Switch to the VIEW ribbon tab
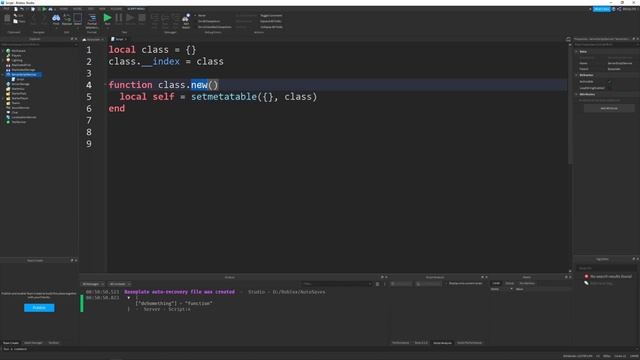The height and width of the screenshot is (360, 640). click(x=102, y=9)
